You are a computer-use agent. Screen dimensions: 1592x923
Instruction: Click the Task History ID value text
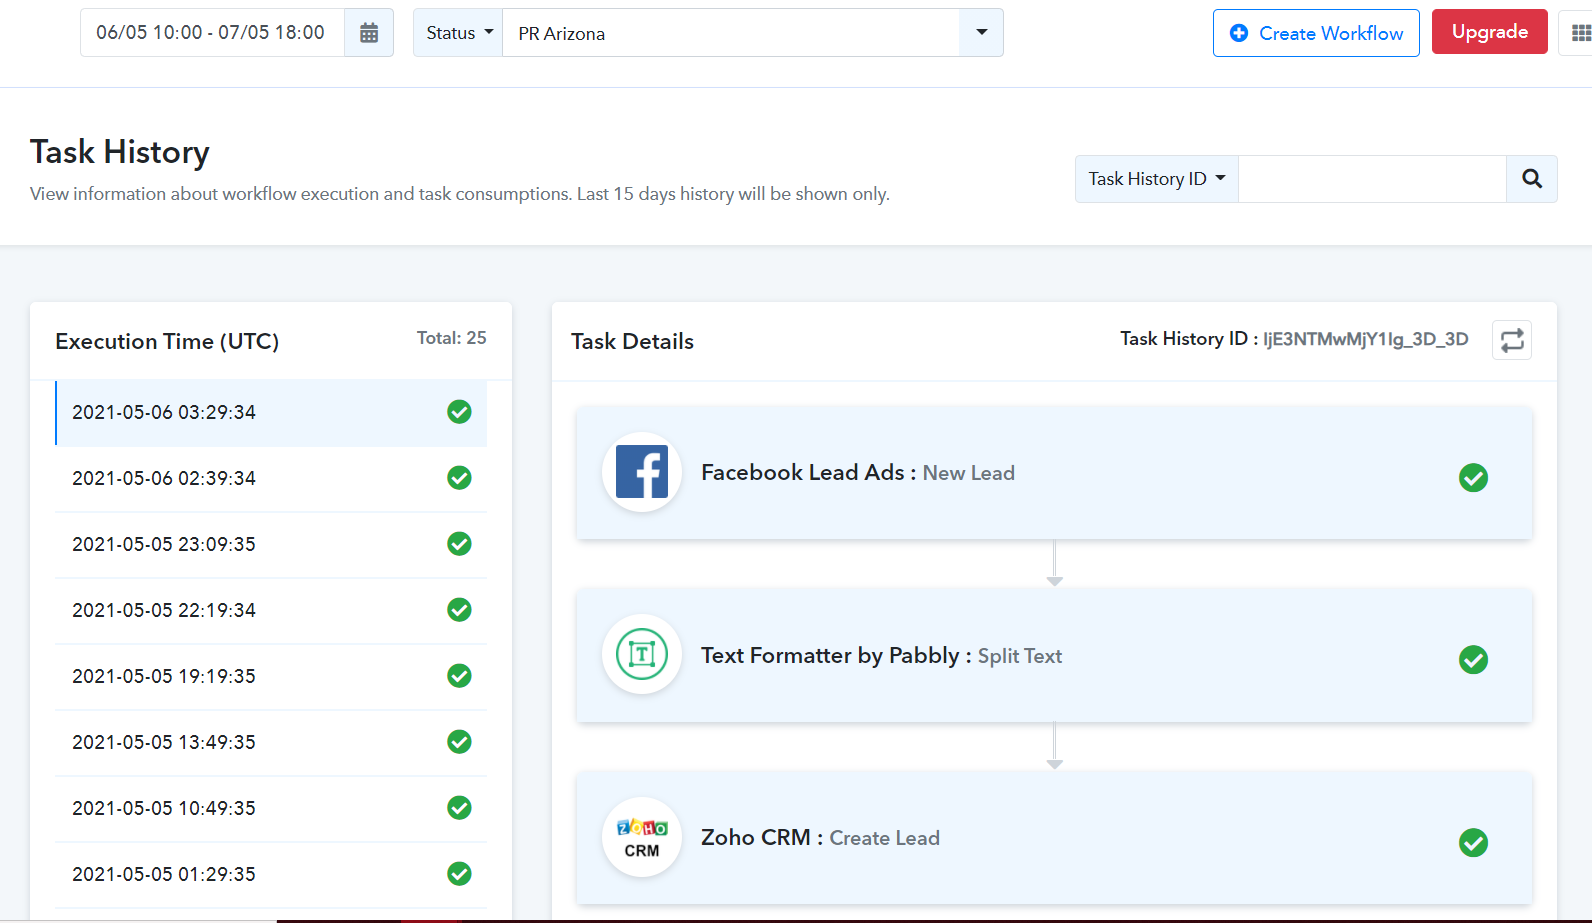(1365, 339)
